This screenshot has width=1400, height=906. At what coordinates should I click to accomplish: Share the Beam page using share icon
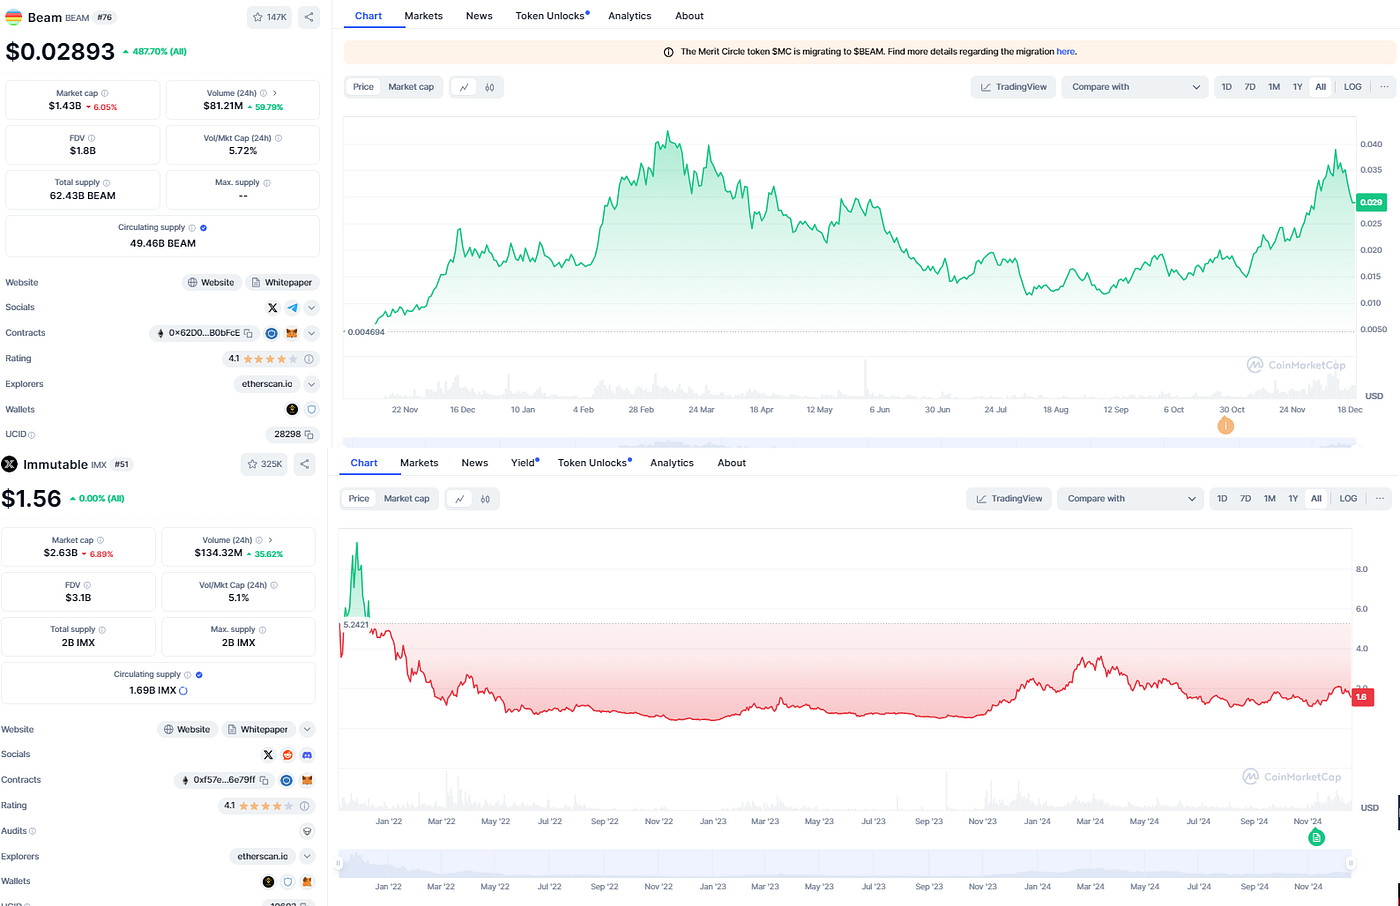coord(309,17)
